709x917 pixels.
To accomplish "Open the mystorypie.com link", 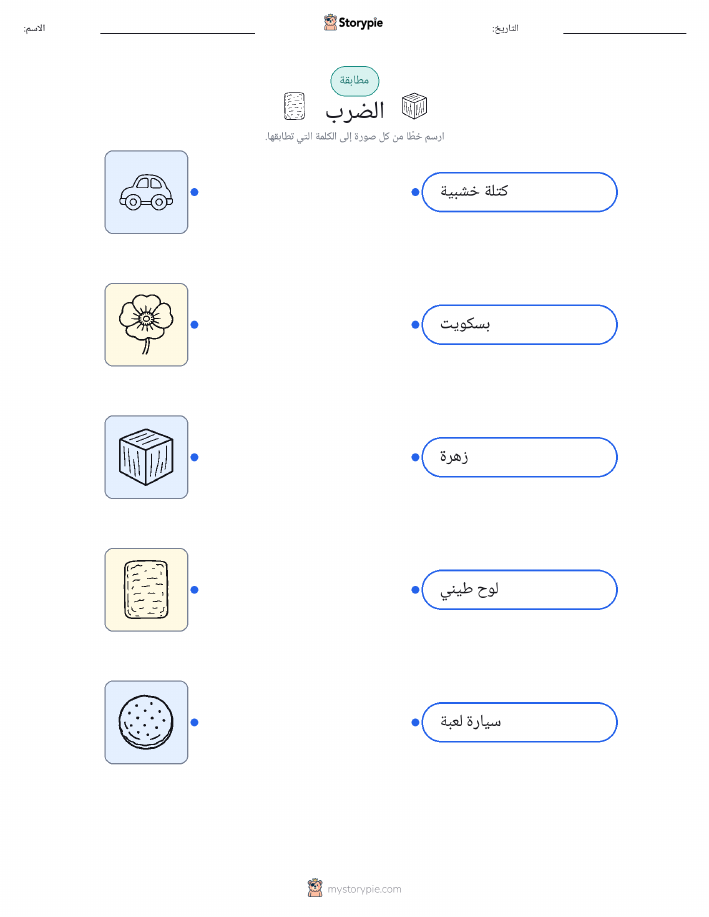I will pos(364,889).
